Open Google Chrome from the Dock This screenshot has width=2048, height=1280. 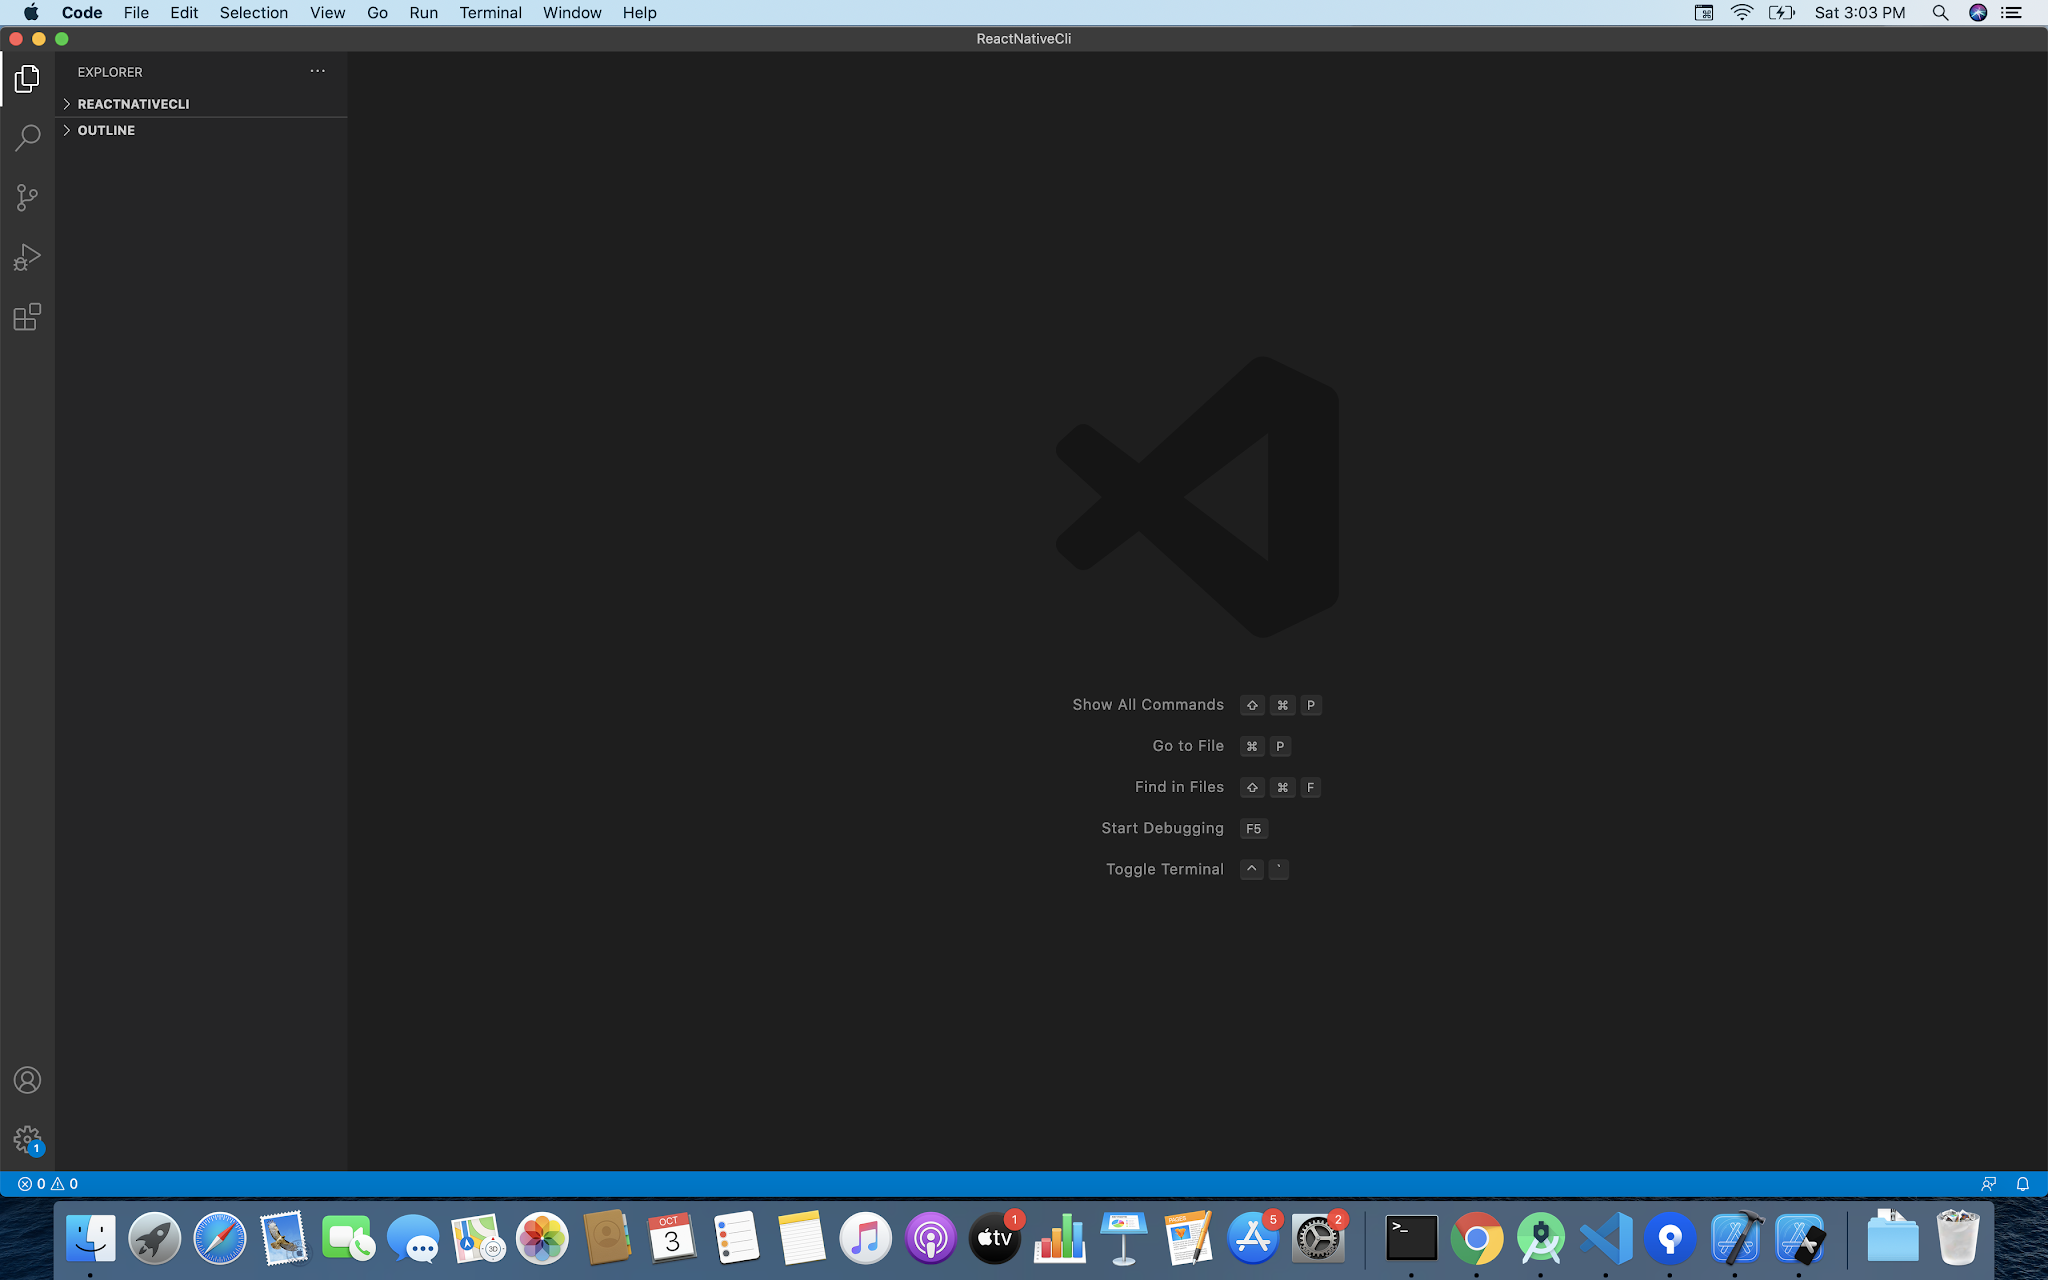[1476, 1238]
